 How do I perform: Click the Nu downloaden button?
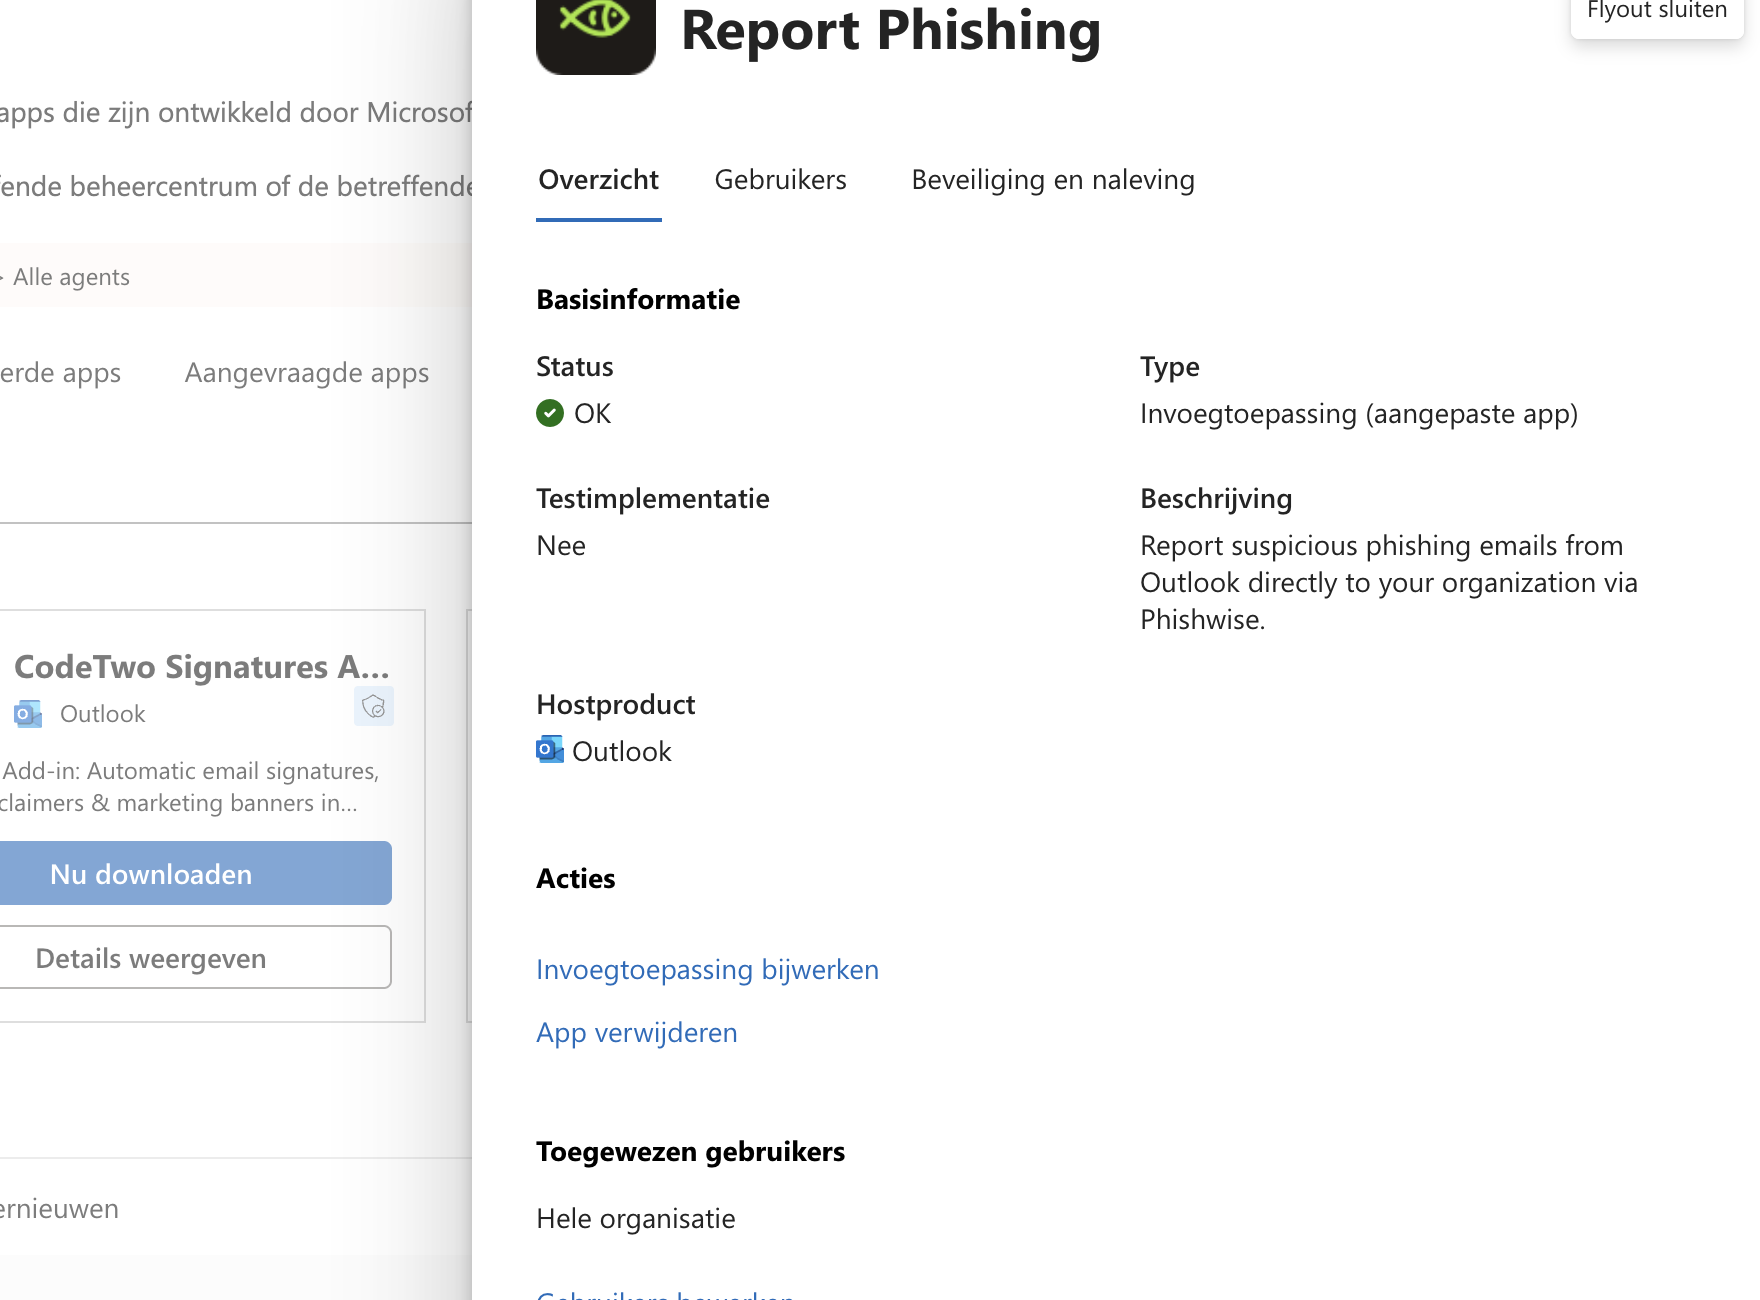coord(196,873)
